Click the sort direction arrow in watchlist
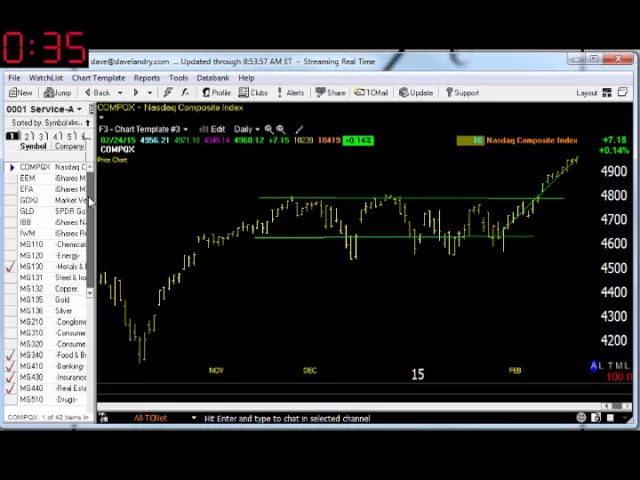The height and width of the screenshot is (480, 640). tap(88, 122)
